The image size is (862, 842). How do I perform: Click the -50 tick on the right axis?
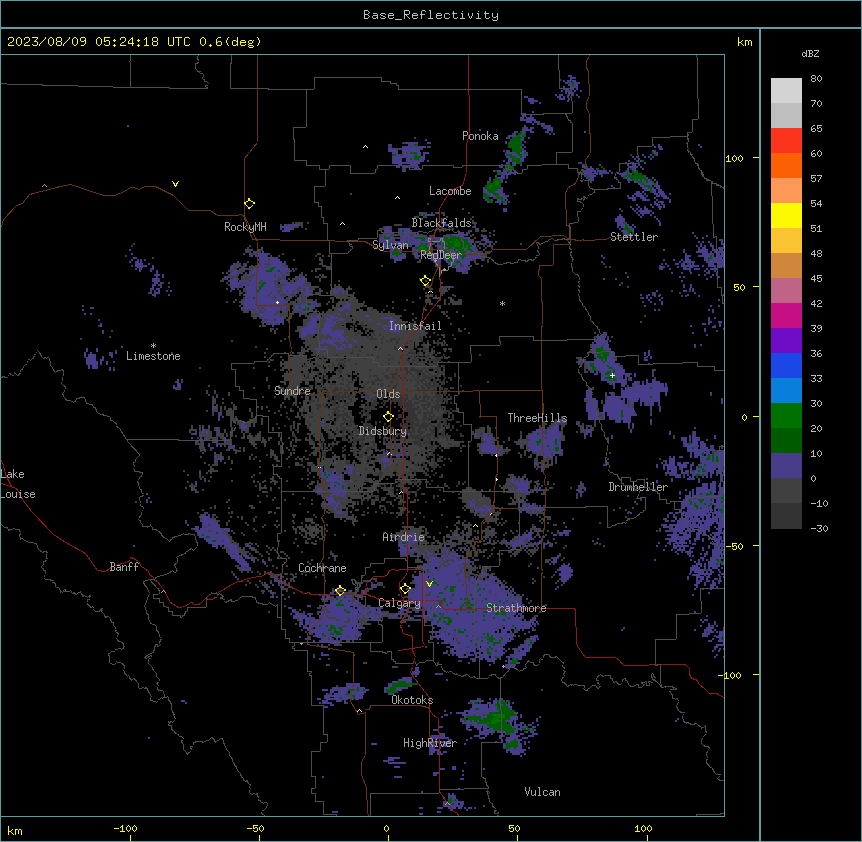coord(734,546)
